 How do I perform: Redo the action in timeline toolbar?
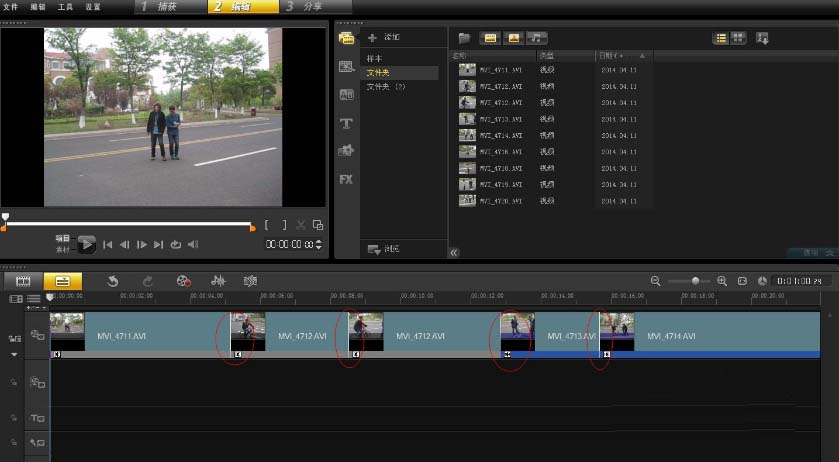point(148,281)
